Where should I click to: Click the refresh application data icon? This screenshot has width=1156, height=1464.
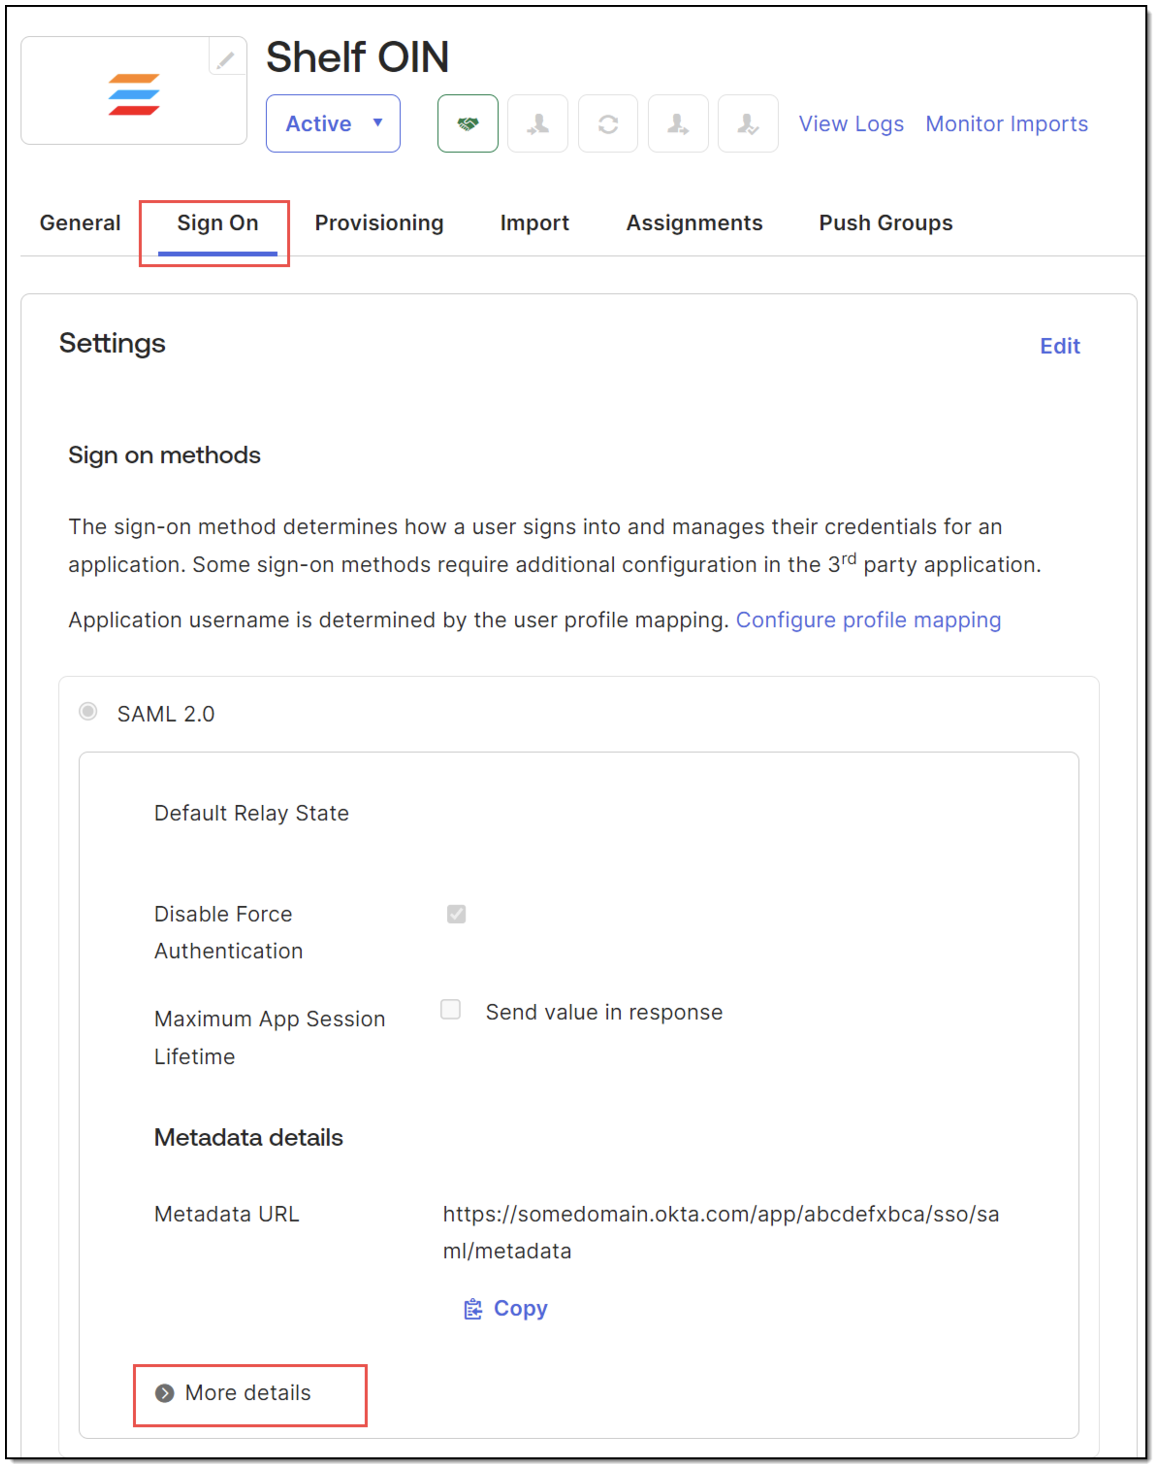pos(608,124)
